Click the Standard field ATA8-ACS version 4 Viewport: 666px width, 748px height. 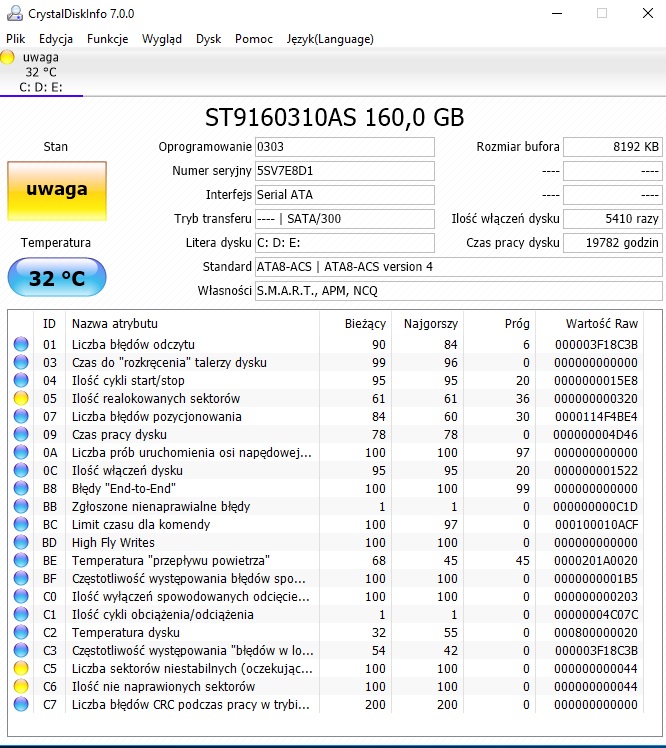click(x=458, y=267)
